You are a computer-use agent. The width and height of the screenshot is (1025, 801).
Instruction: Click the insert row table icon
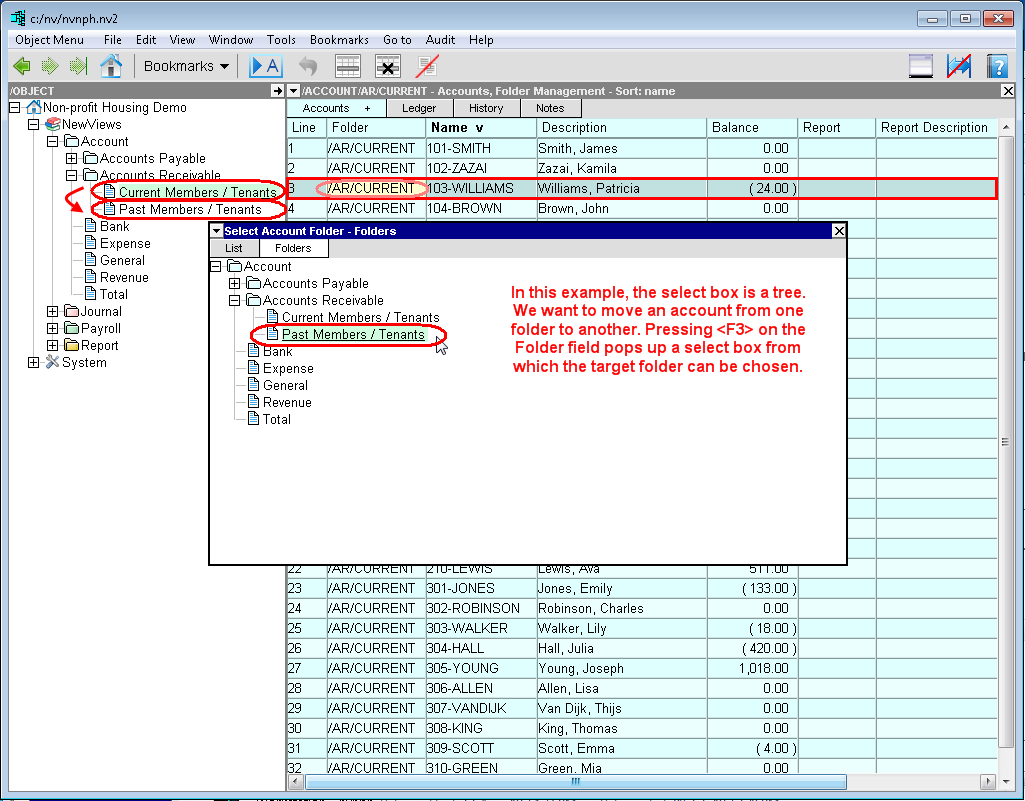pyautogui.click(x=347, y=66)
